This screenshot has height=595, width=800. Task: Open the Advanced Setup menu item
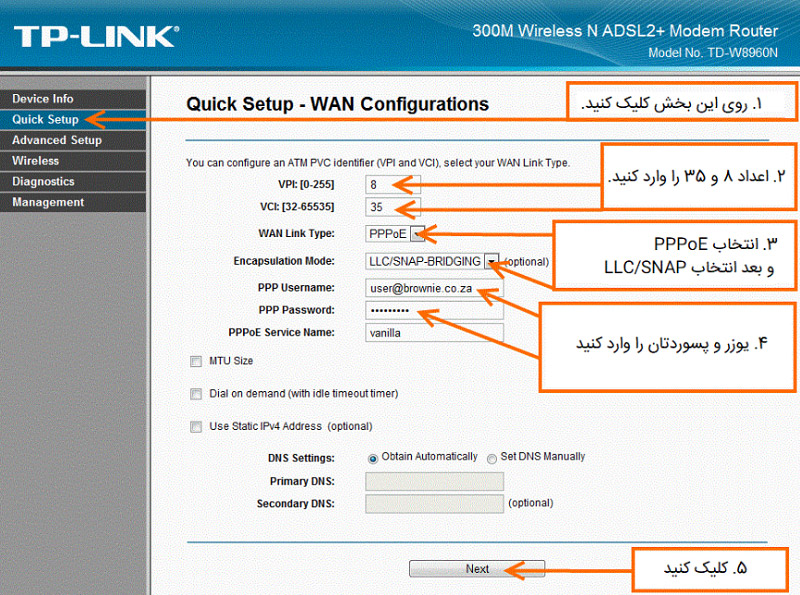(57, 140)
